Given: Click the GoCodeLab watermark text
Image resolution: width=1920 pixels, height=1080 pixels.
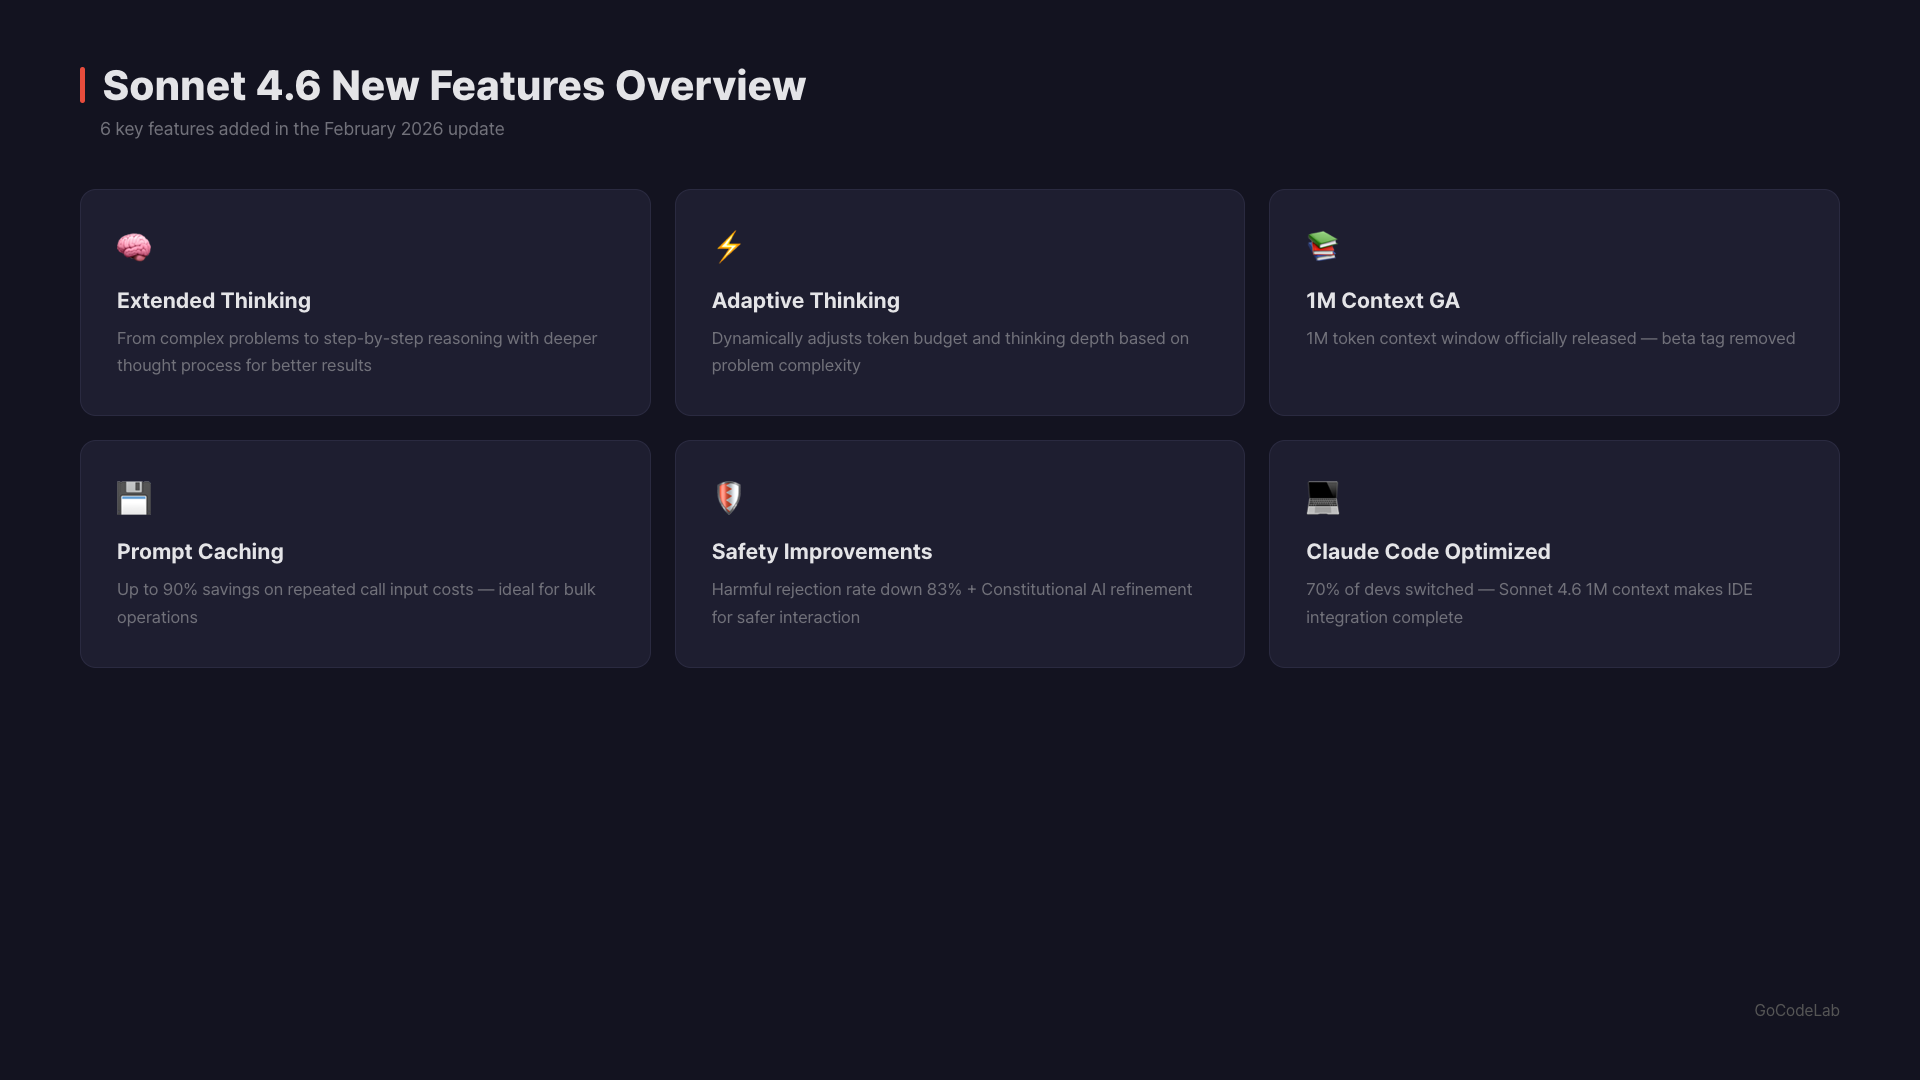Looking at the screenshot, I should click(x=1796, y=1011).
